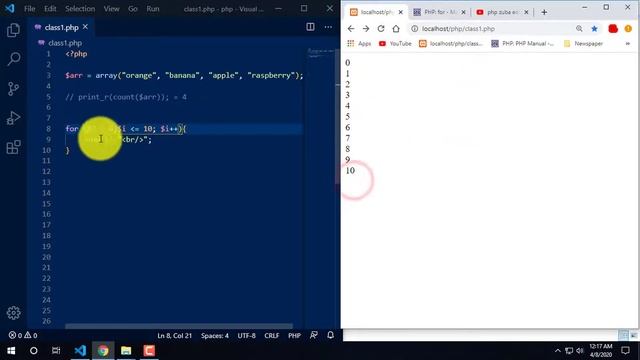Open the zoom indicator in address bar

click(579, 29)
